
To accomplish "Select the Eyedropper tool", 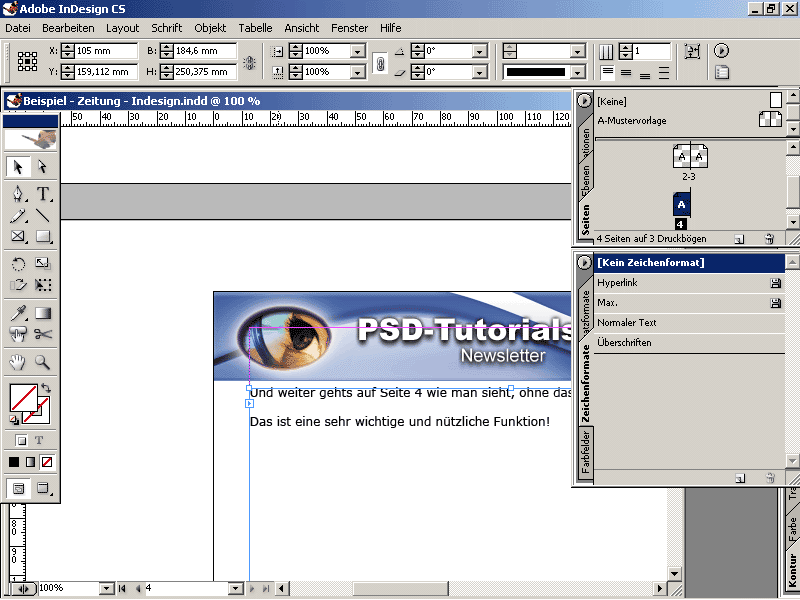I will (18, 313).
